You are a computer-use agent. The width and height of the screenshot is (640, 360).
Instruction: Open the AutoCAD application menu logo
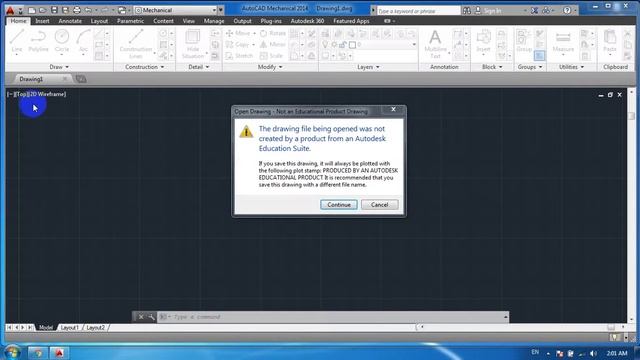10,10
